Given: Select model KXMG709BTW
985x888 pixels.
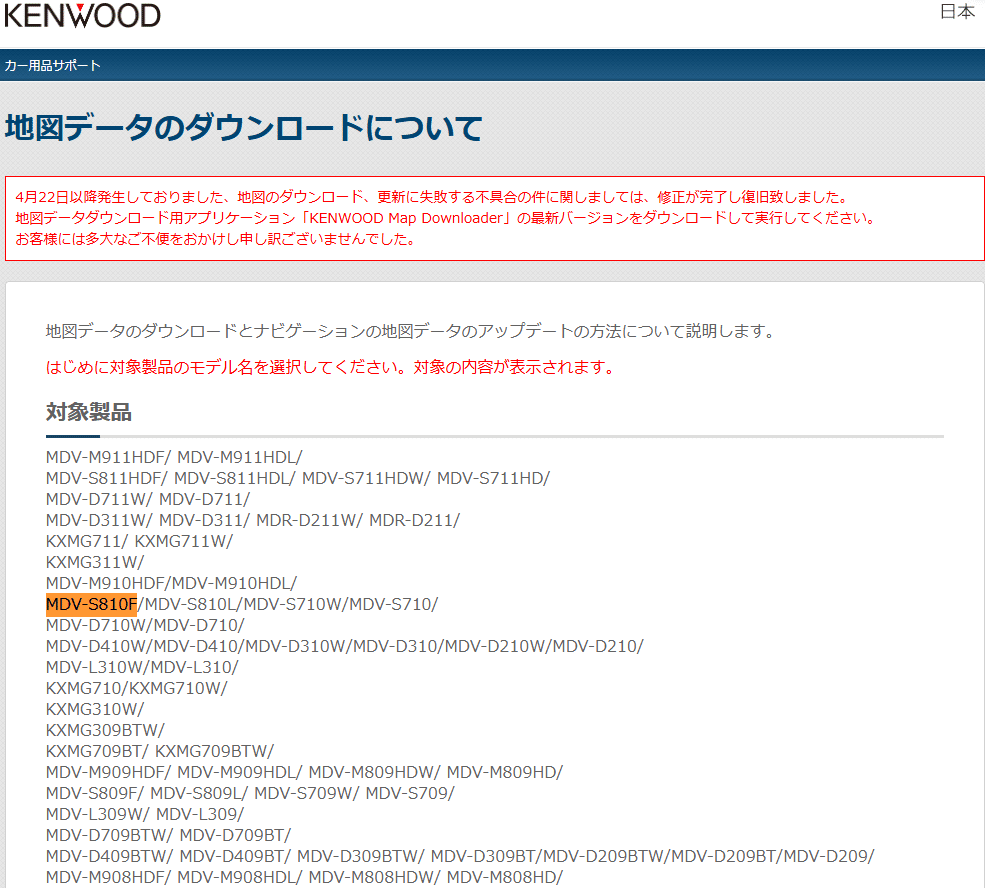Looking at the screenshot, I should pos(212,751).
